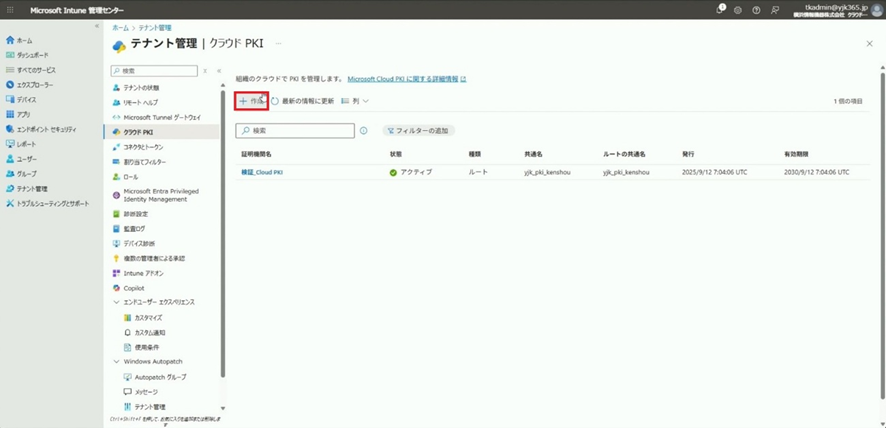Screen dimensions: 886x428
Task: Open エンドポイント セキュリティ in left navigation
Action: pyautogui.click(x=45, y=129)
